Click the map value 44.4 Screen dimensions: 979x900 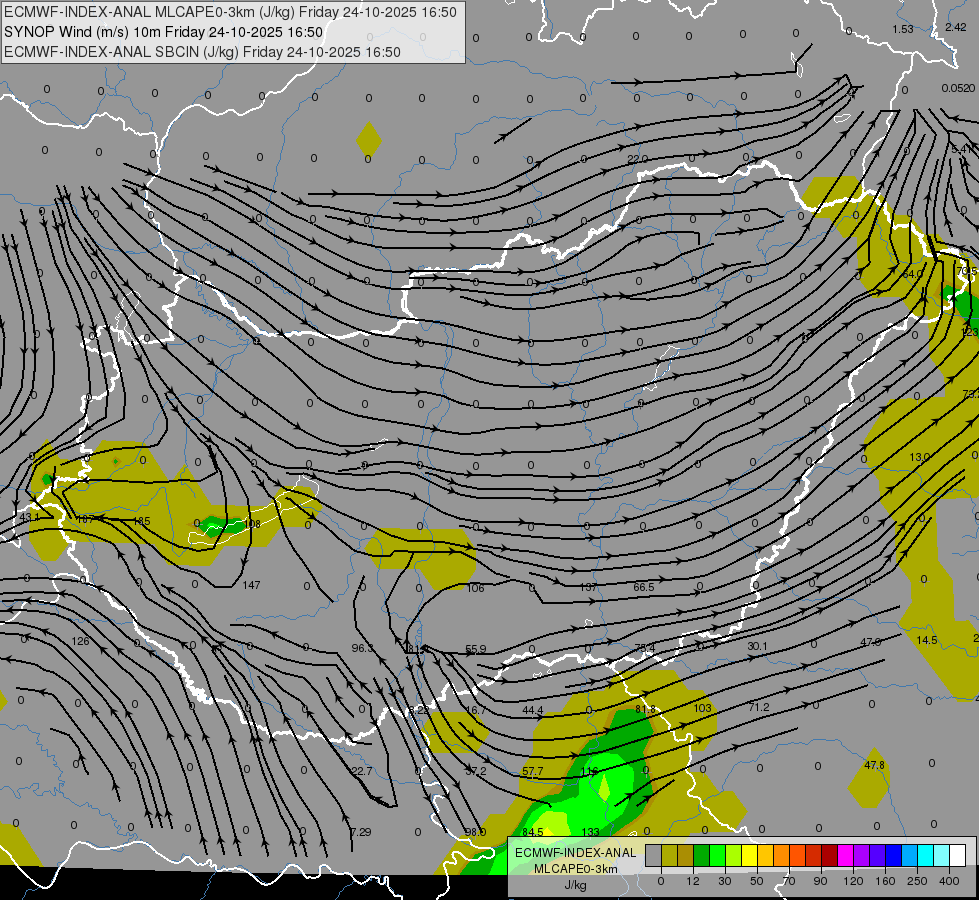click(533, 710)
